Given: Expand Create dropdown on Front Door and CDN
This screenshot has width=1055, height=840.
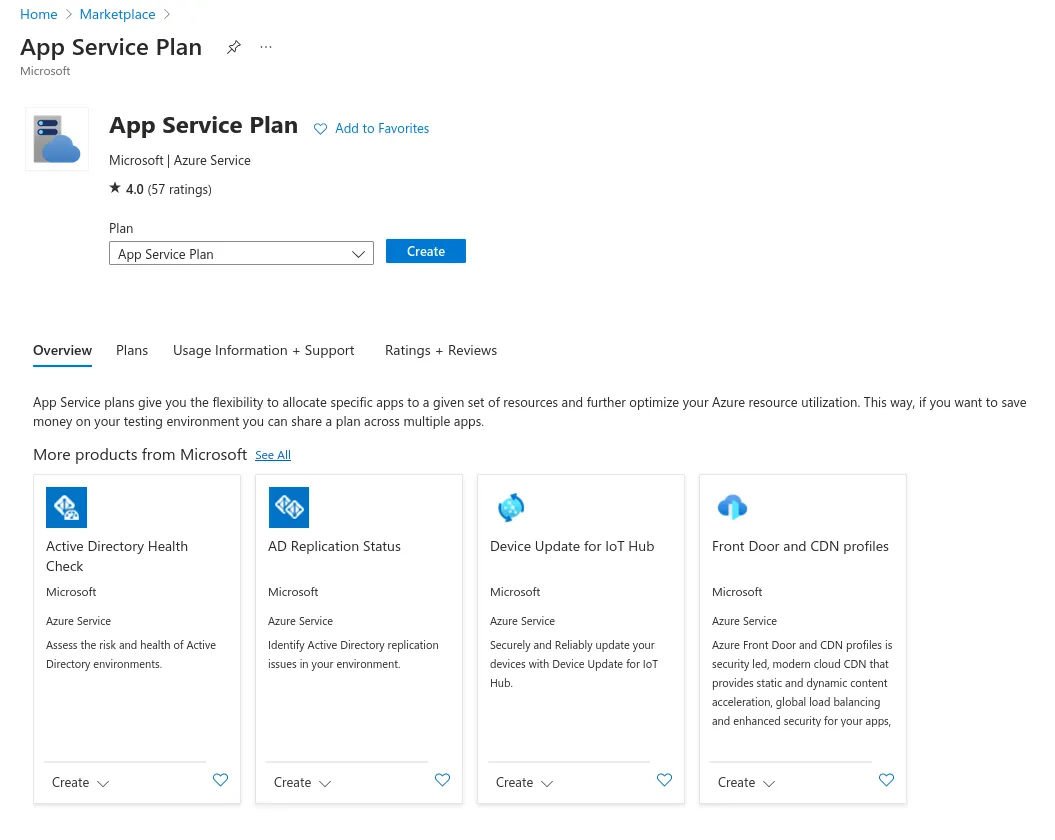Looking at the screenshot, I should (747, 782).
